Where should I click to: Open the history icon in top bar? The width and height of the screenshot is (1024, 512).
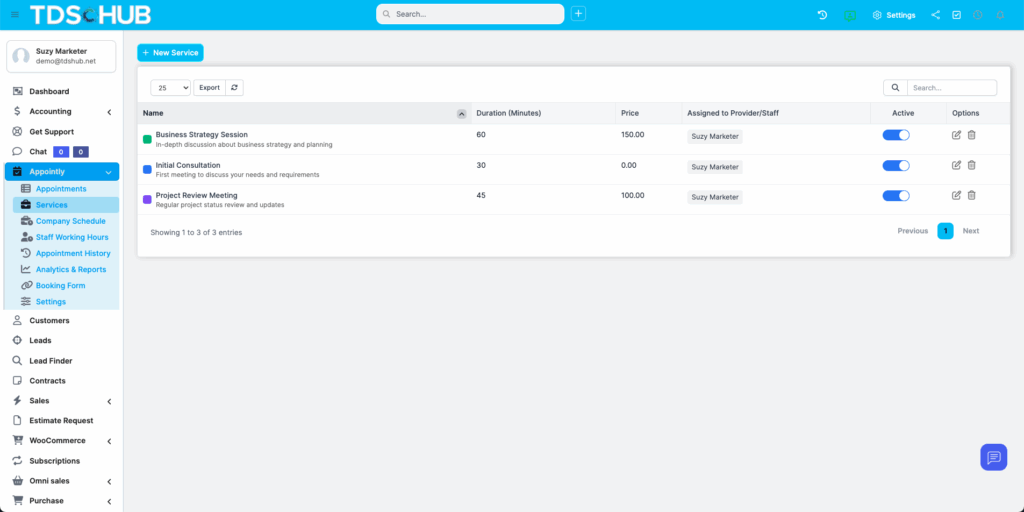[822, 15]
